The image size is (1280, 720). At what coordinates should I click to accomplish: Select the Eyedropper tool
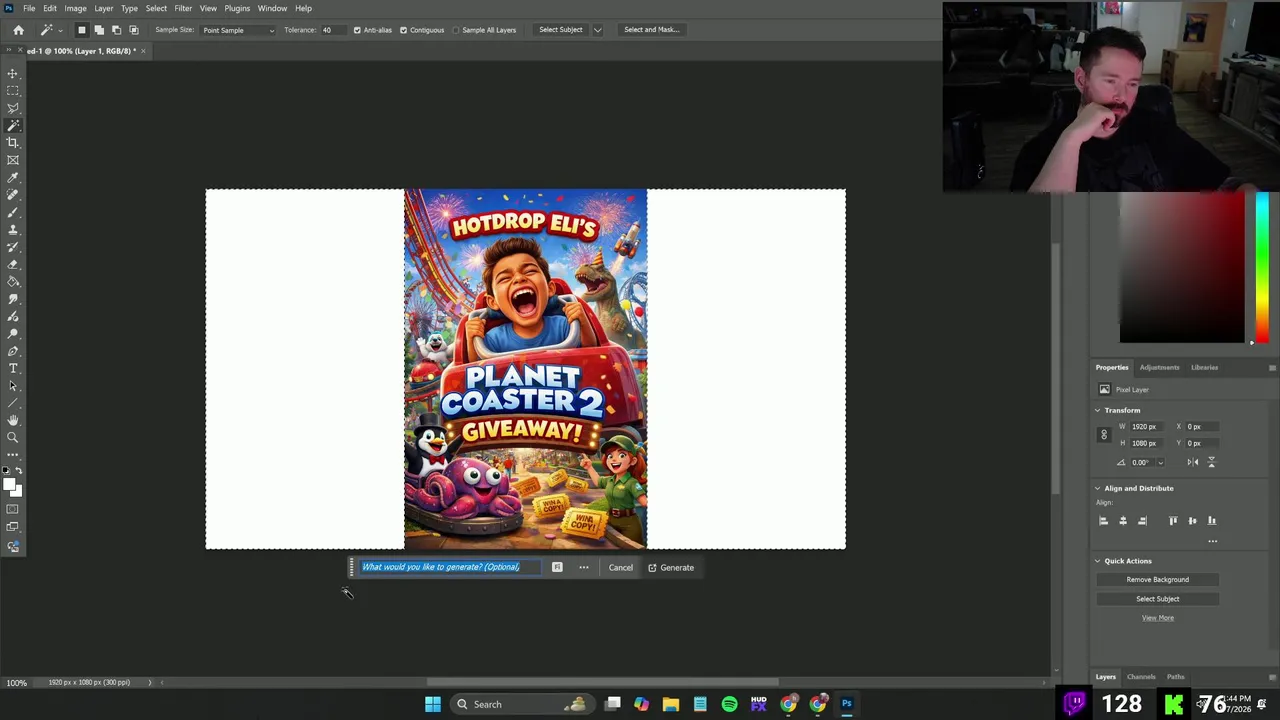pos(13,177)
